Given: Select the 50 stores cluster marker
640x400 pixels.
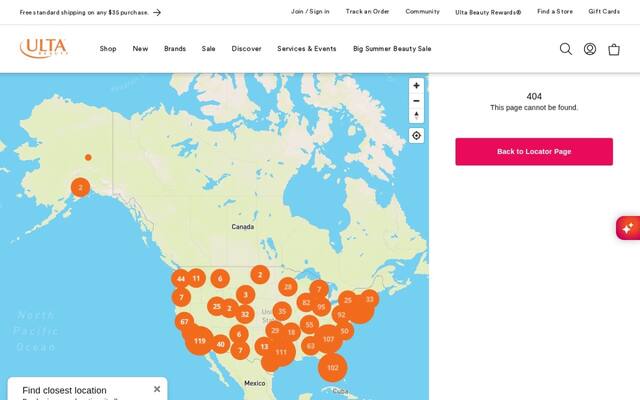Looking at the screenshot, I should (344, 331).
